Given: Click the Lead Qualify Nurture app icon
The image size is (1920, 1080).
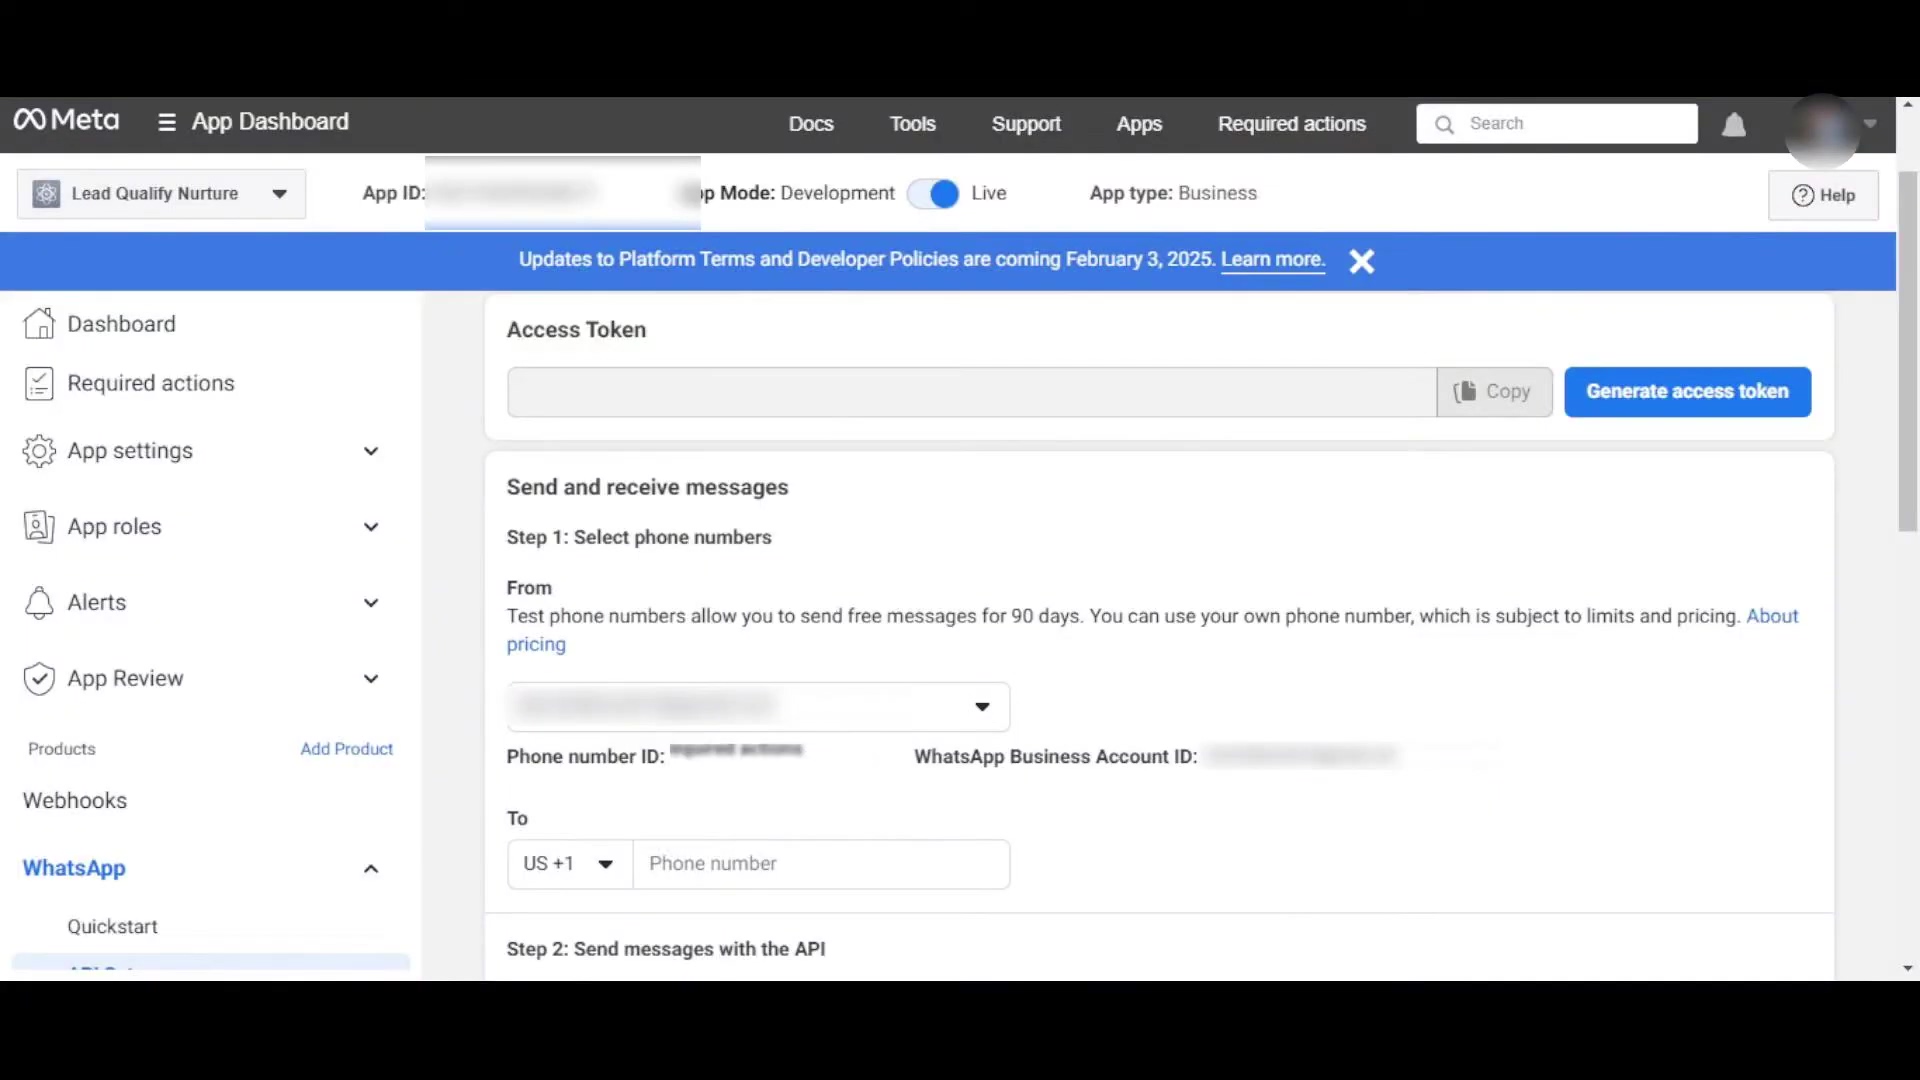Looking at the screenshot, I should pyautogui.click(x=46, y=194).
